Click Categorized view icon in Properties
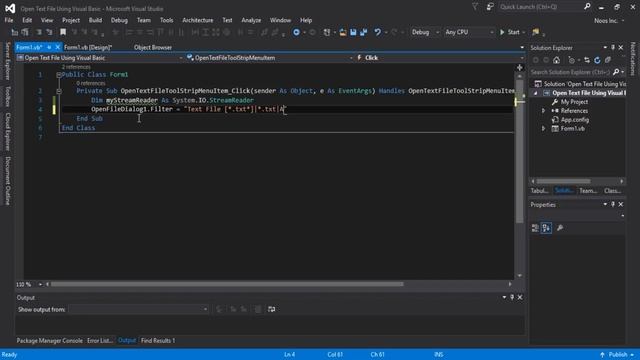The image size is (640, 360). (535, 228)
